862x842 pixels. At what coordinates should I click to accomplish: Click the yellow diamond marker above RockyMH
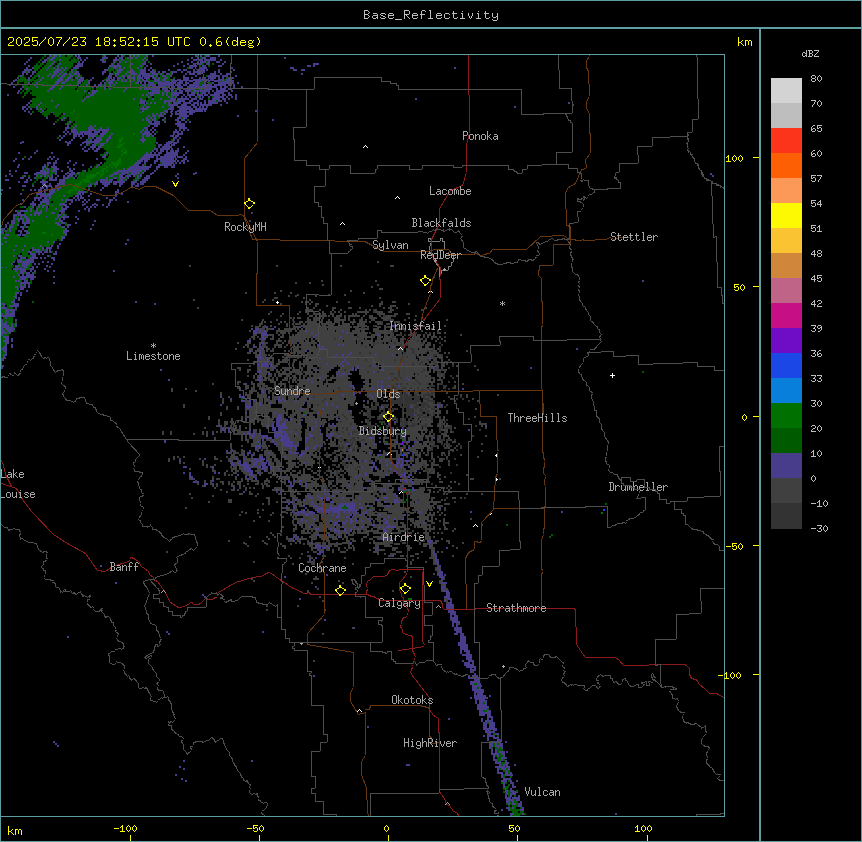[250, 204]
